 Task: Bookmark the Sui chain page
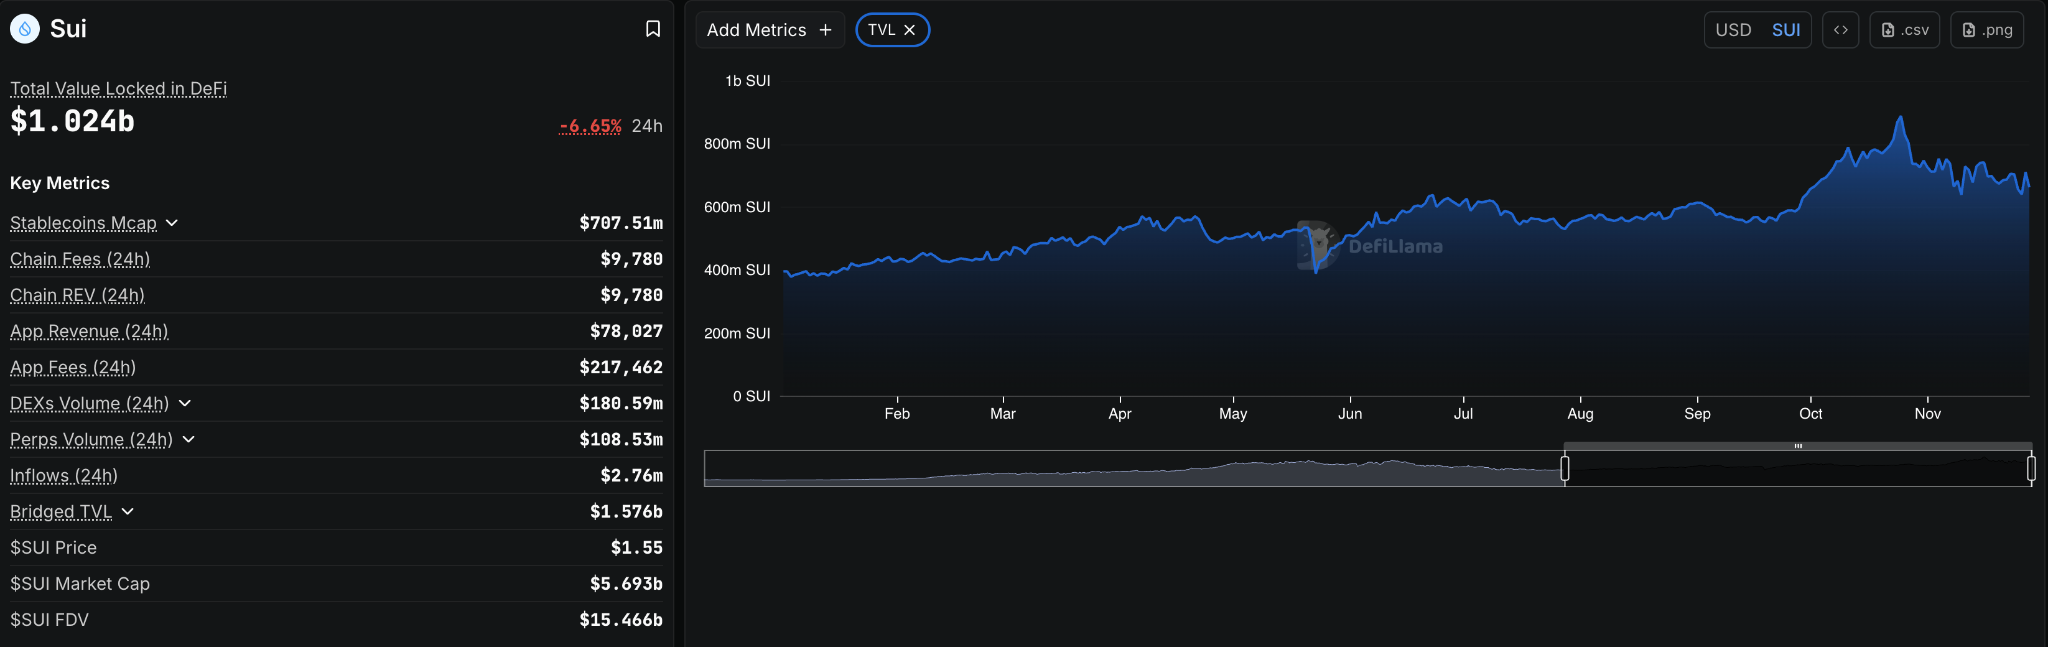653,29
